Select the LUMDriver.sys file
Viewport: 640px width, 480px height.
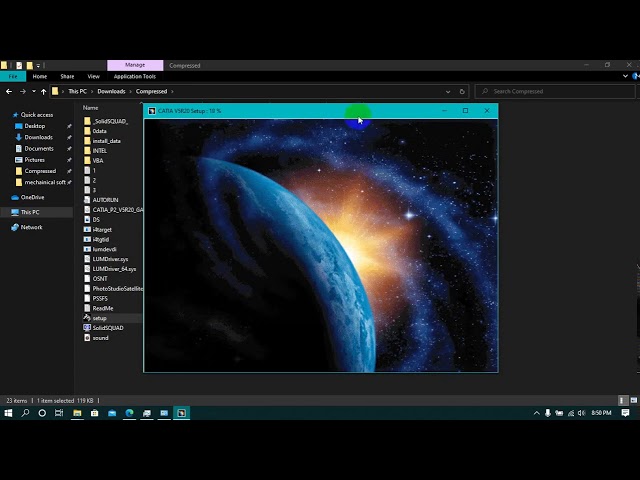[x=110, y=259]
